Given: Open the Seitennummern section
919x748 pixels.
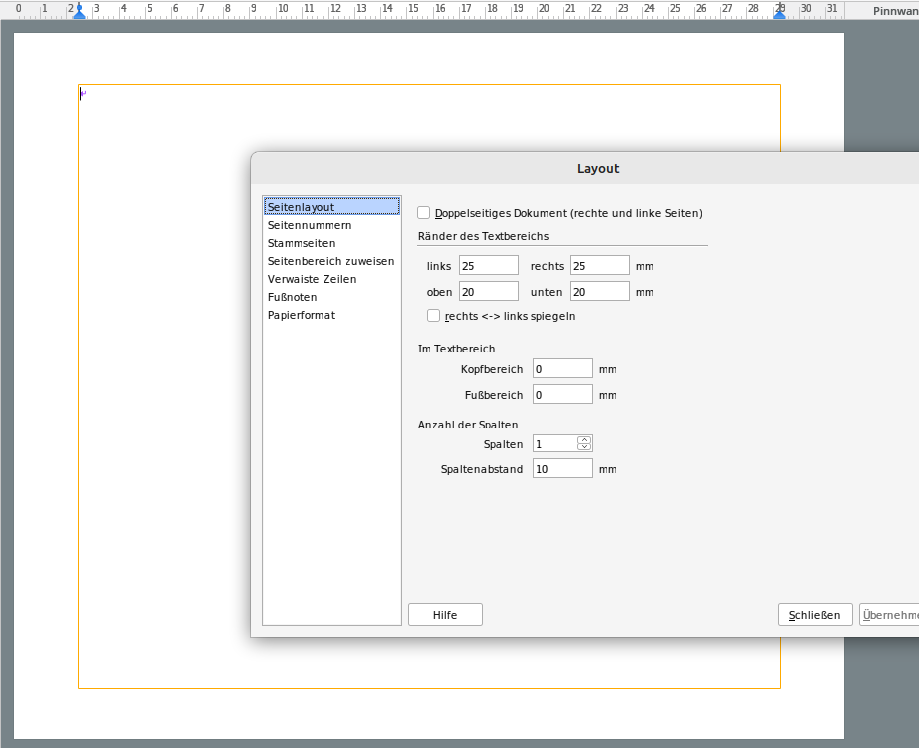Looking at the screenshot, I should click(x=309, y=225).
